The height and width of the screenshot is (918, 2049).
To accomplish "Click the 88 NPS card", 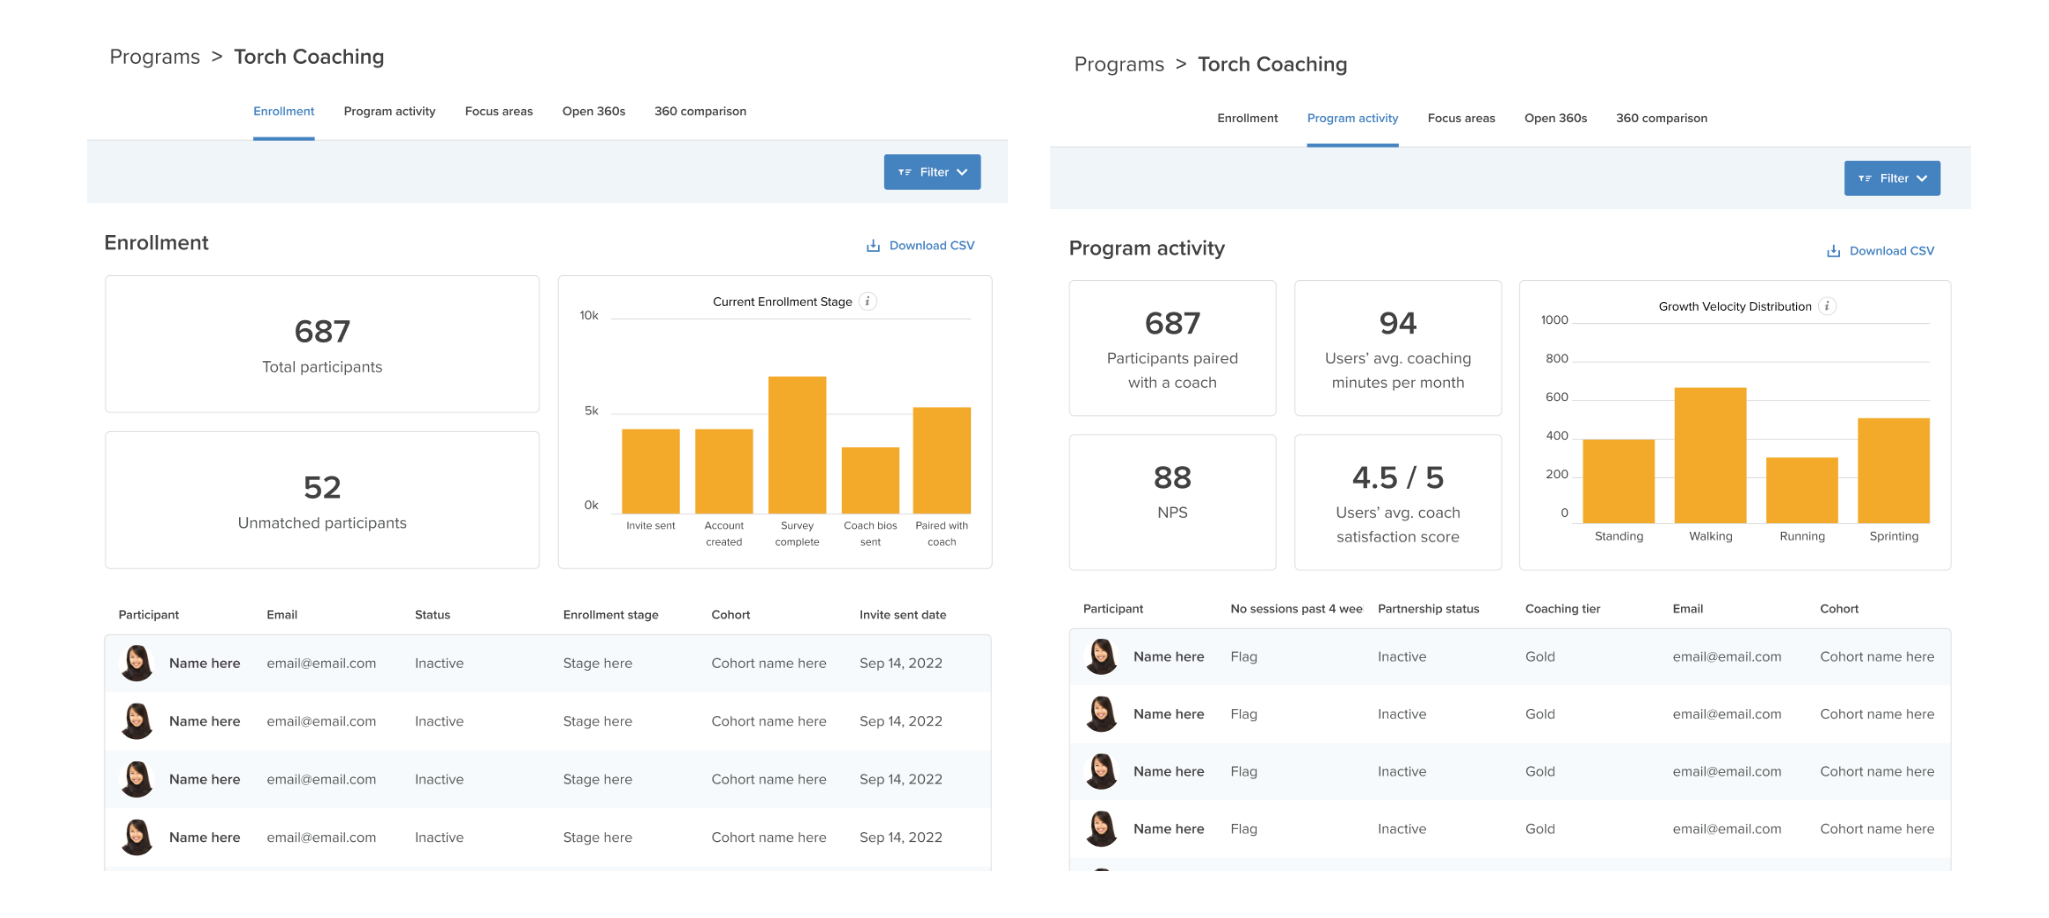I will pyautogui.click(x=1172, y=502).
